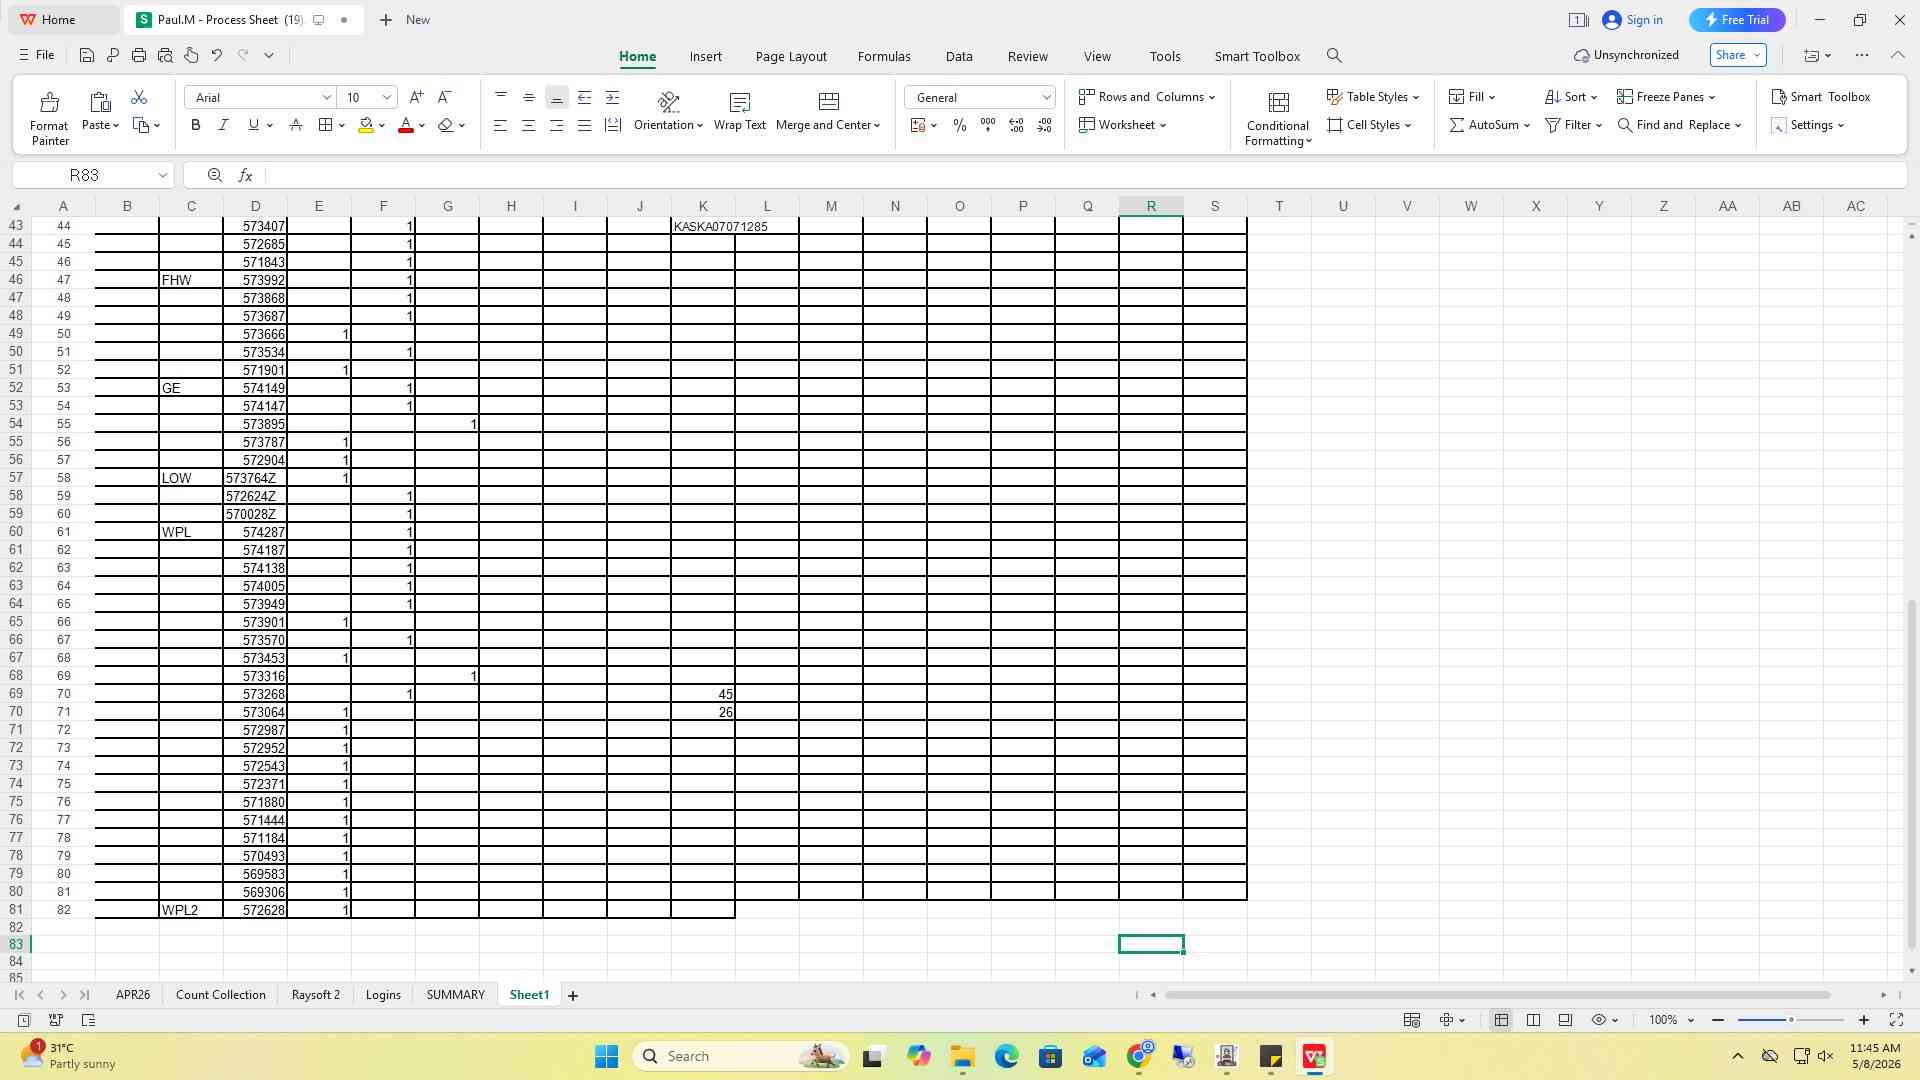Toggle Italic text formatting
Image resolution: width=1920 pixels, height=1080 pixels.
coord(224,125)
